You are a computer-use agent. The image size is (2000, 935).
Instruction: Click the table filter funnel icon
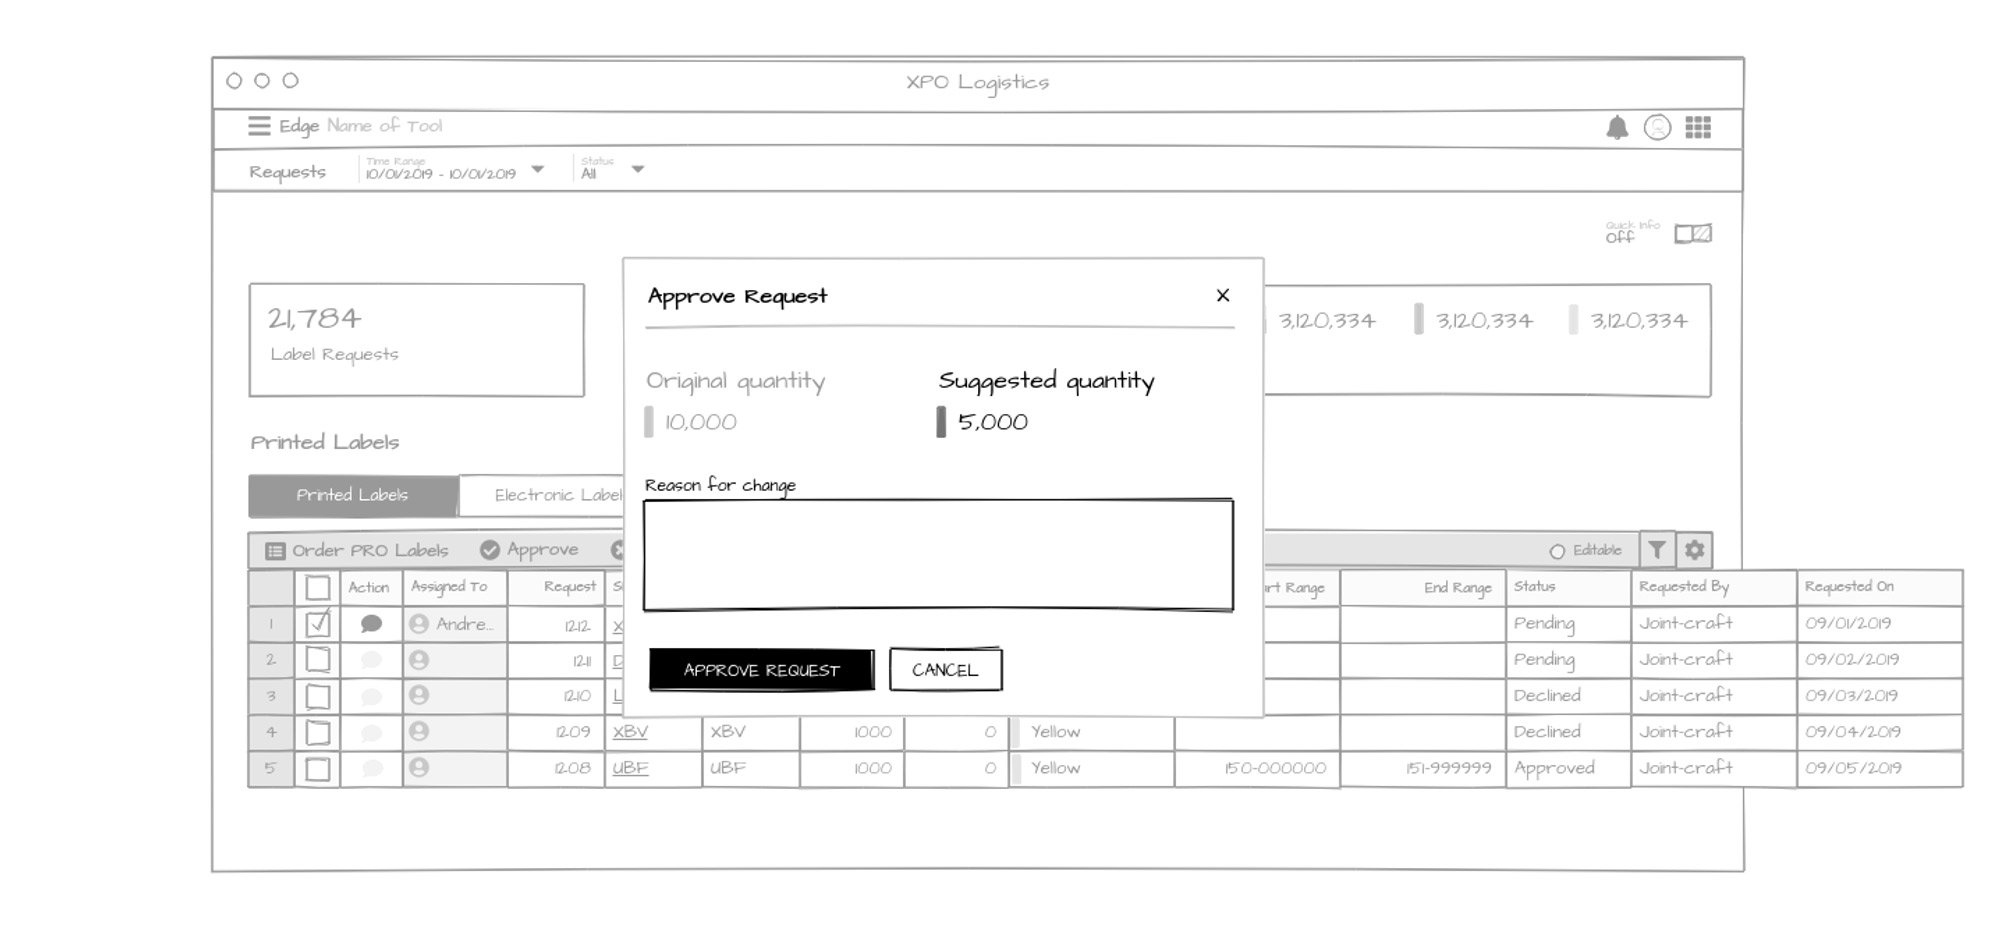[x=1657, y=550]
